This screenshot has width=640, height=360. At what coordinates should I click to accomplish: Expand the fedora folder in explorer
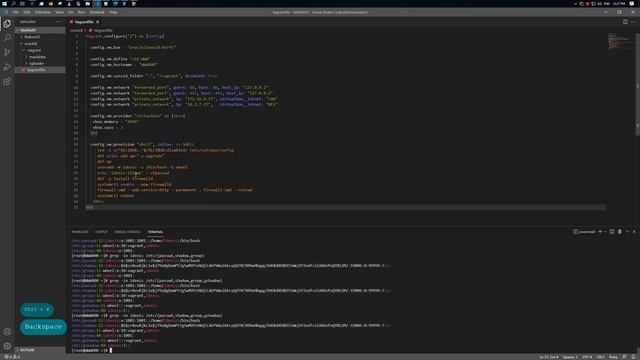(40, 37)
